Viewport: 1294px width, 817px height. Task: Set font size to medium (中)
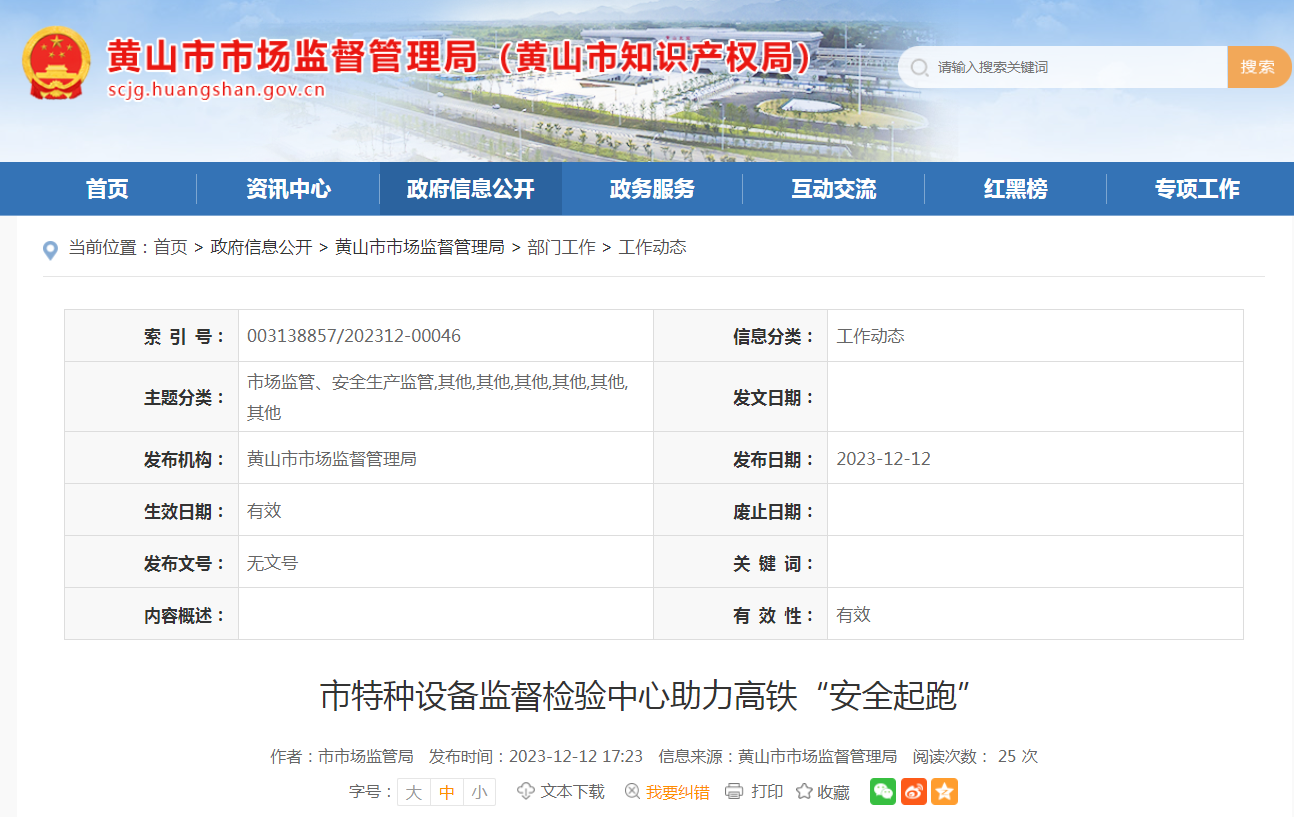[447, 792]
